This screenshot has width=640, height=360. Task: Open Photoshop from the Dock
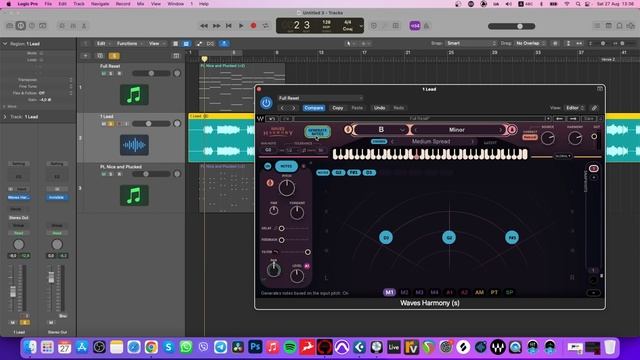255,347
